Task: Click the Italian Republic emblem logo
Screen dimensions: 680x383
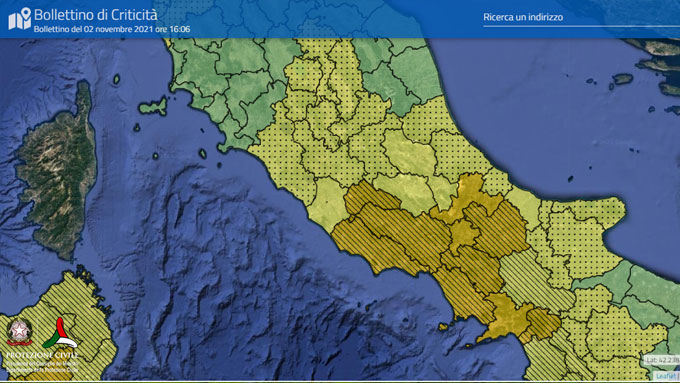Action: 19,331
